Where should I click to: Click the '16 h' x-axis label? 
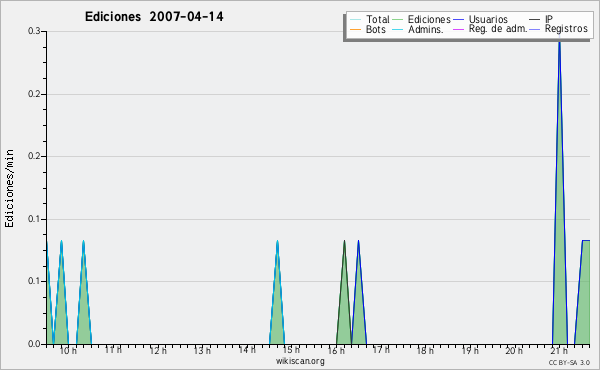336,350
